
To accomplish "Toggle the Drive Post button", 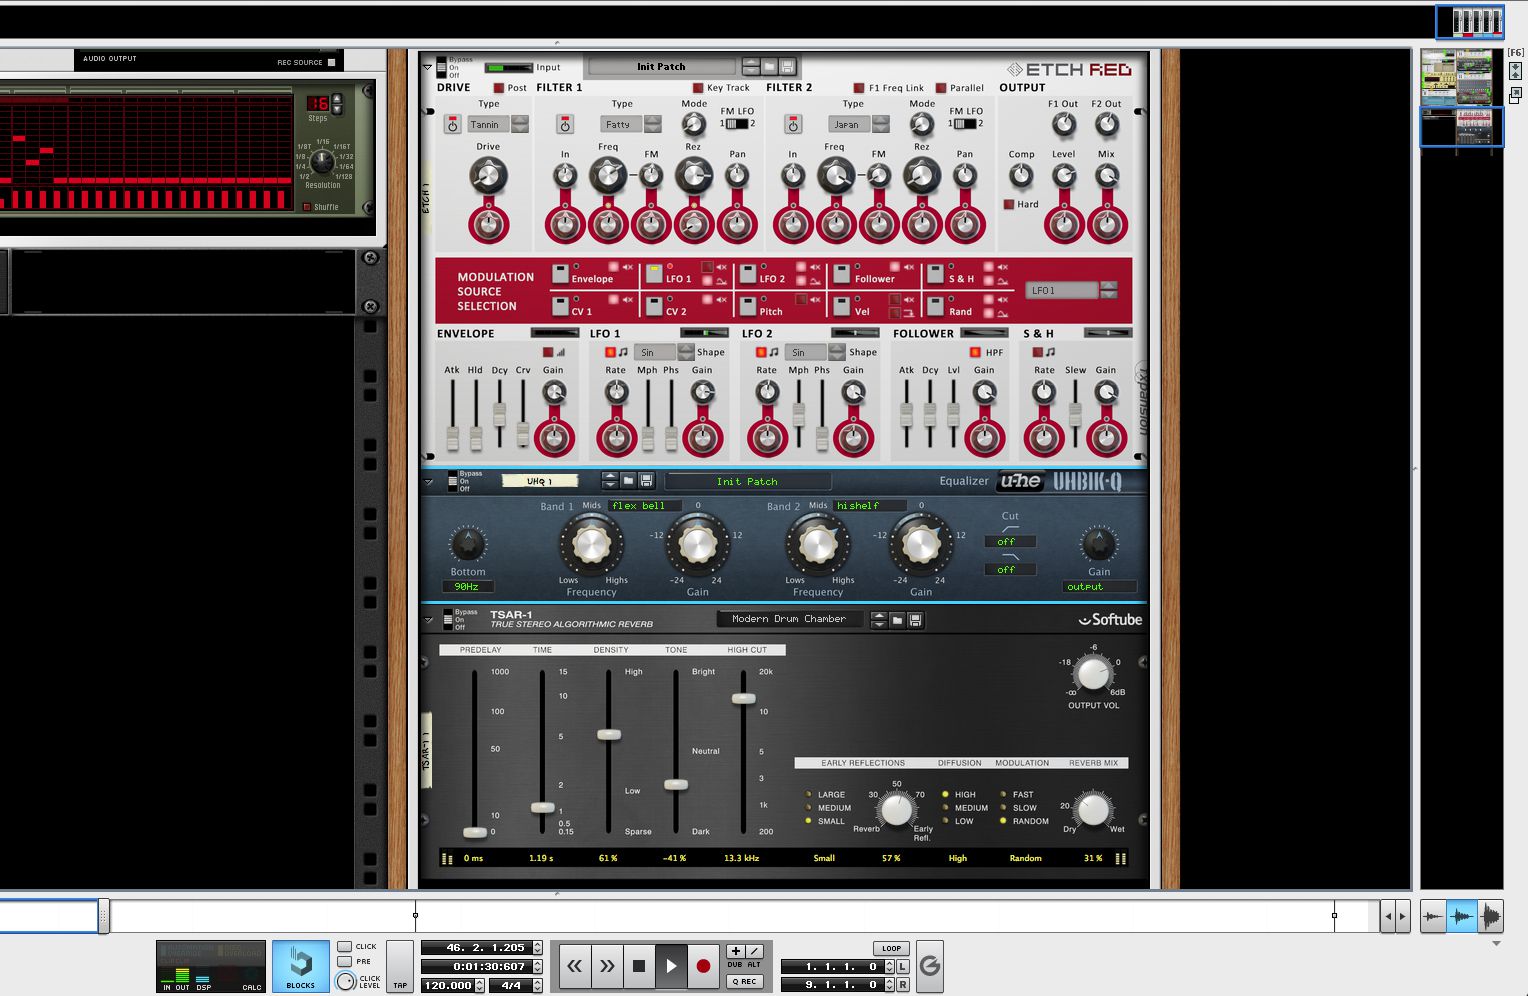I will click(x=499, y=88).
